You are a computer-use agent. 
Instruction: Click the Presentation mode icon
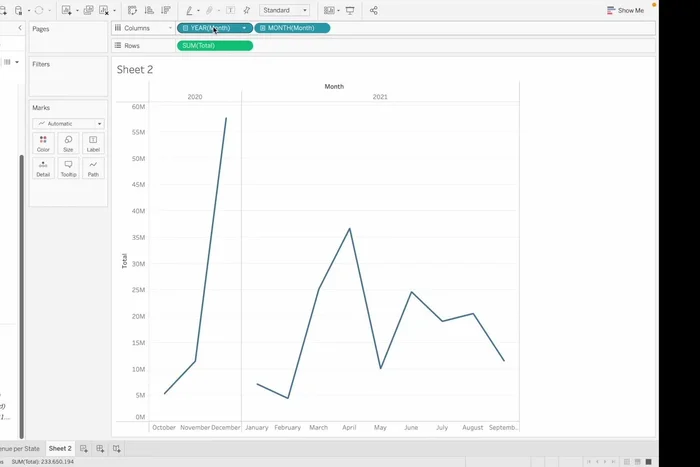click(x=350, y=10)
